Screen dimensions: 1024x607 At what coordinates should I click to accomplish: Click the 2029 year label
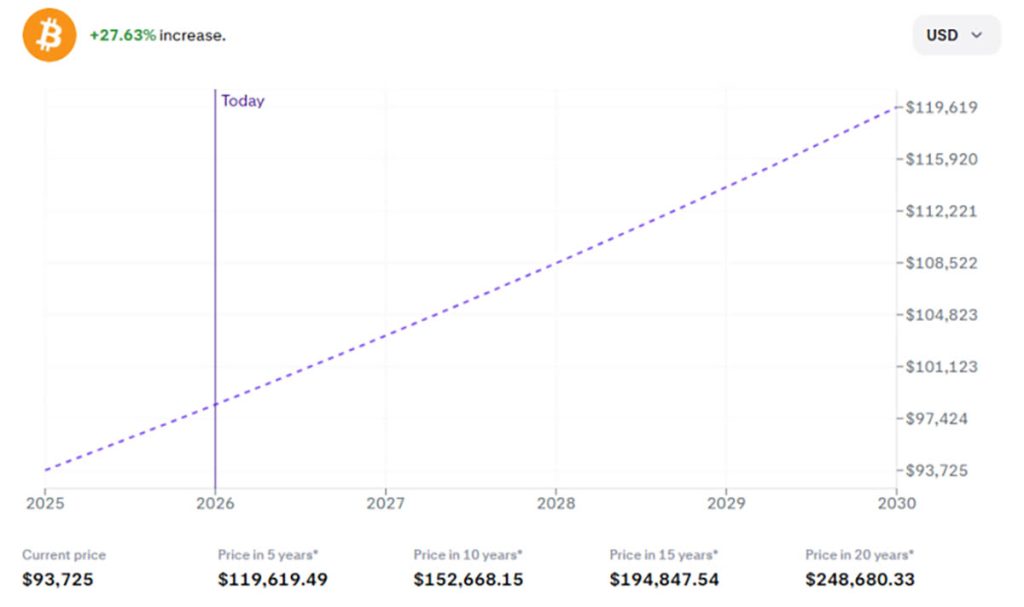point(726,503)
